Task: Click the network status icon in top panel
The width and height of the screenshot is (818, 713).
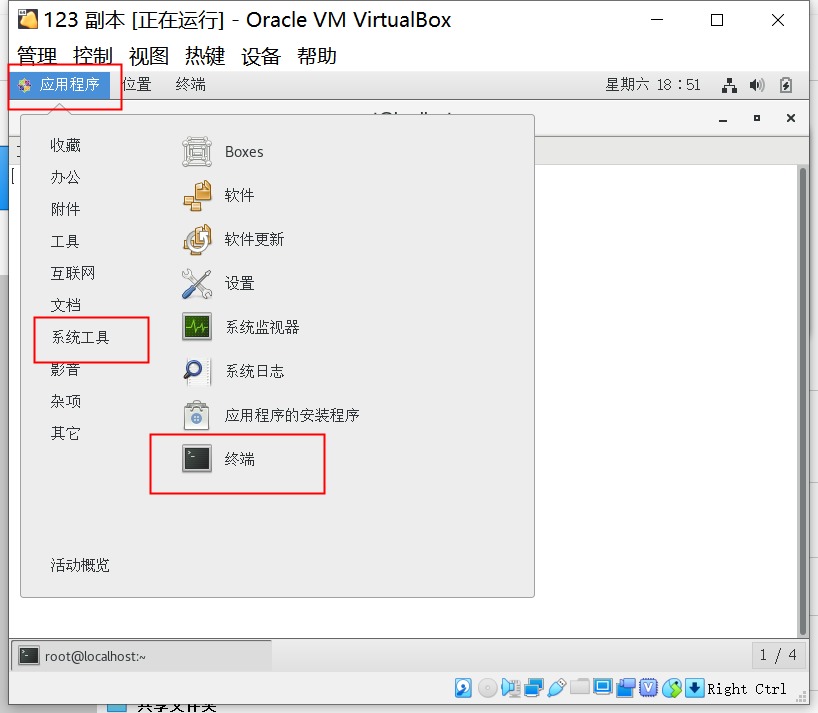Action: pyautogui.click(x=729, y=85)
